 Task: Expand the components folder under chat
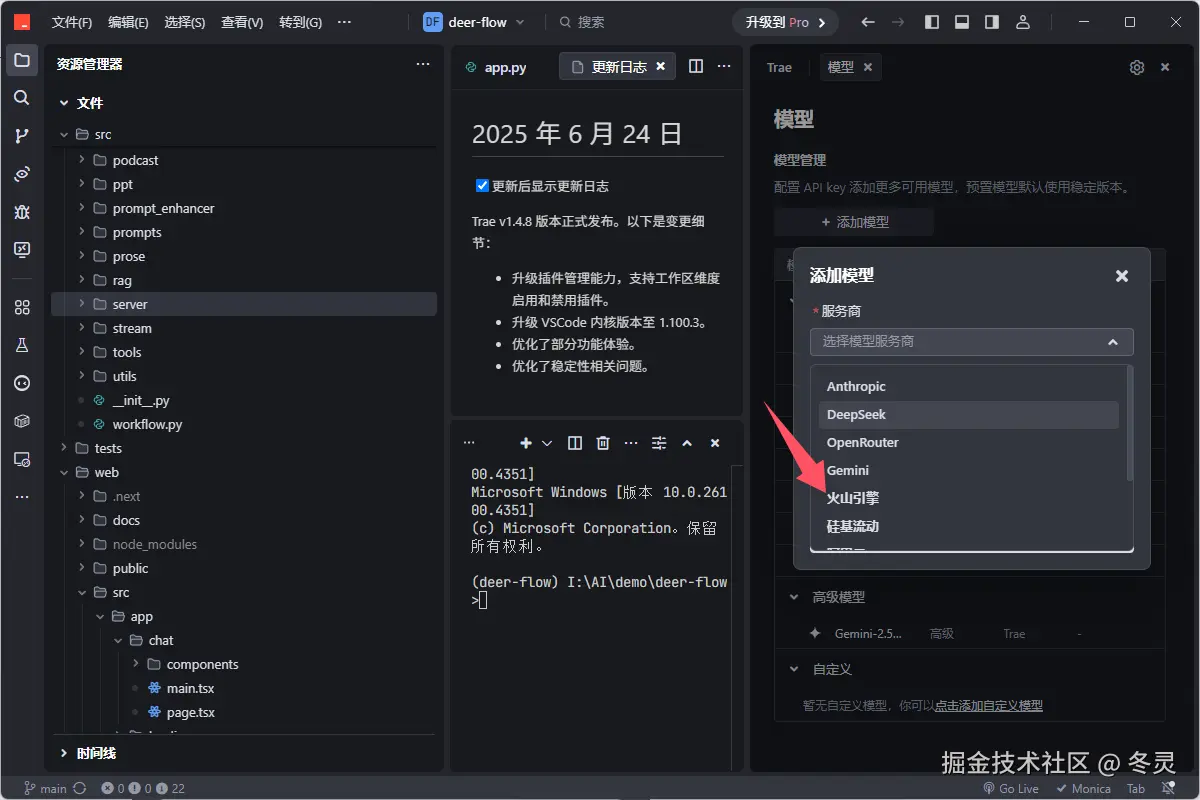point(137,664)
